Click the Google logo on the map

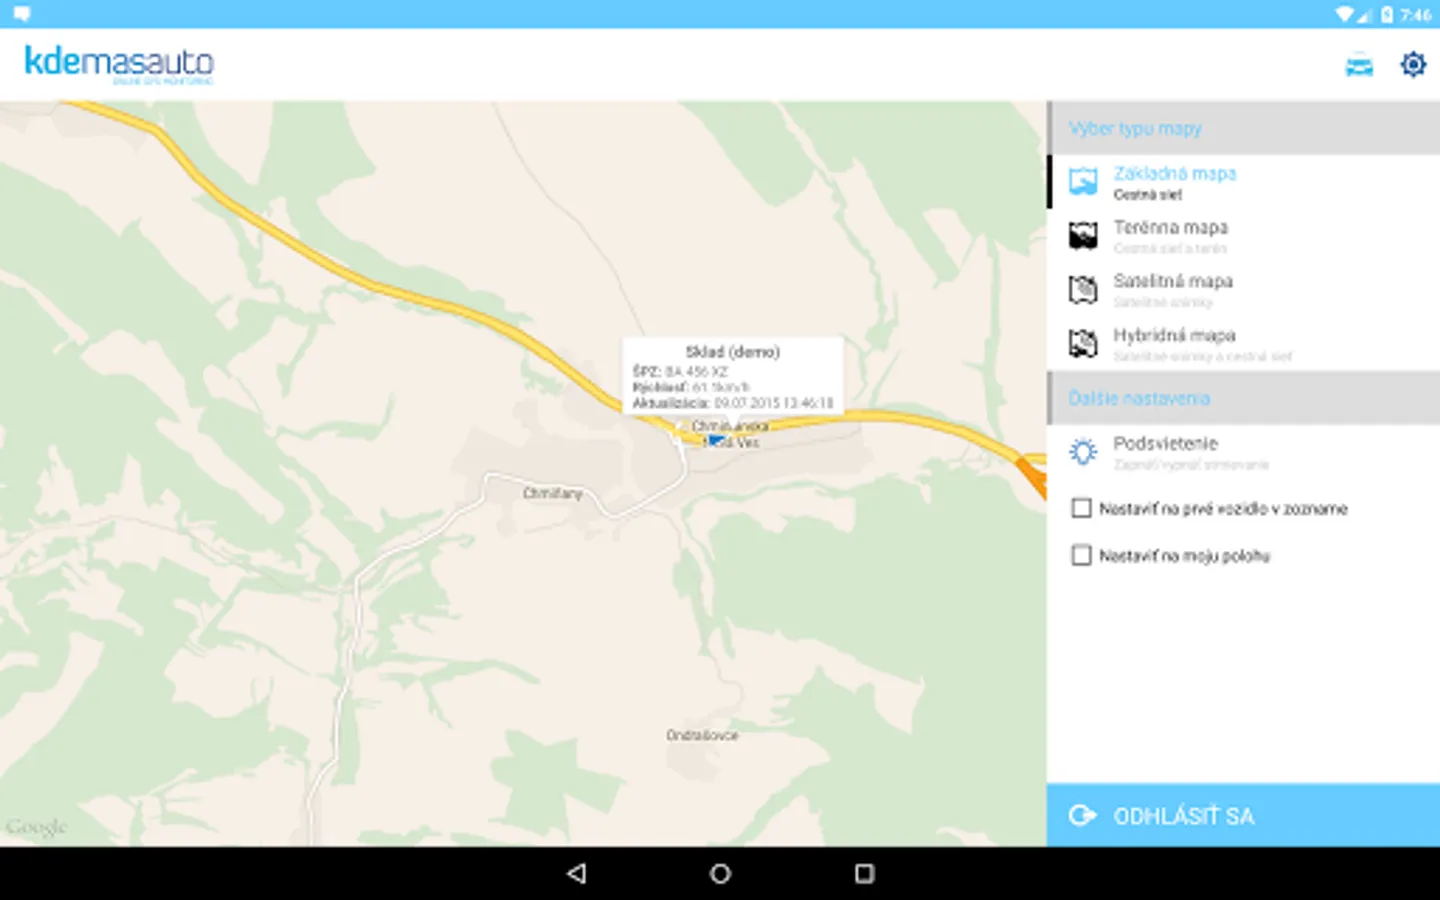[x=36, y=827]
